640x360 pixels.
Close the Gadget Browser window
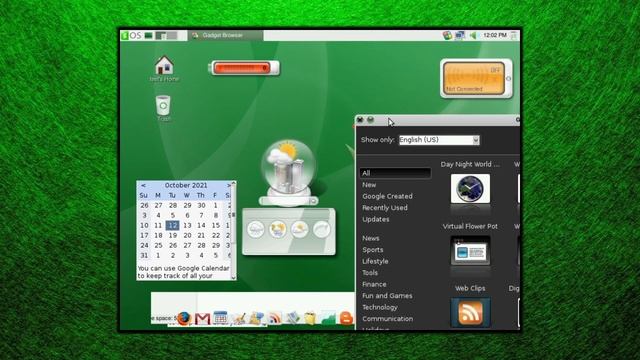click(360, 120)
